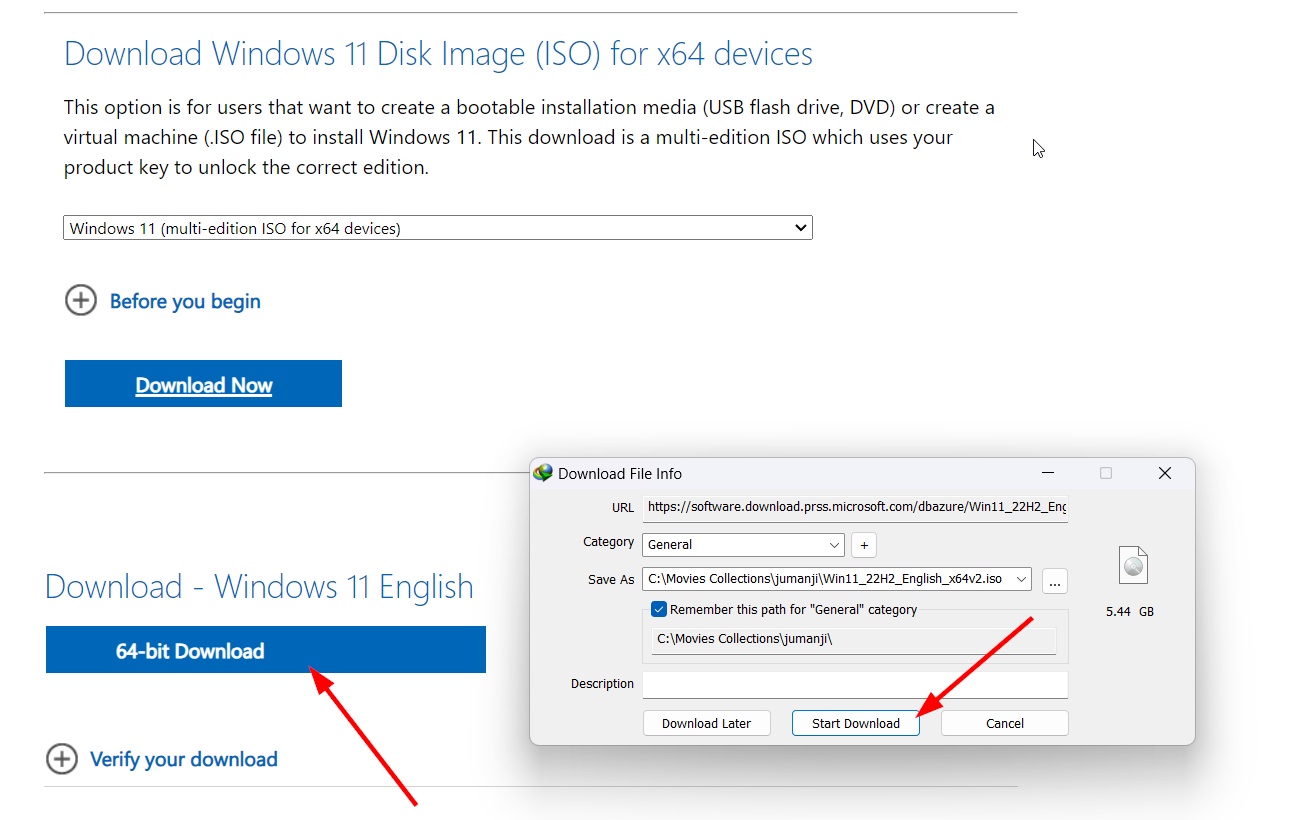This screenshot has height=820, width=1313.
Task: Toggle Remember this path for General category
Action: 659,609
